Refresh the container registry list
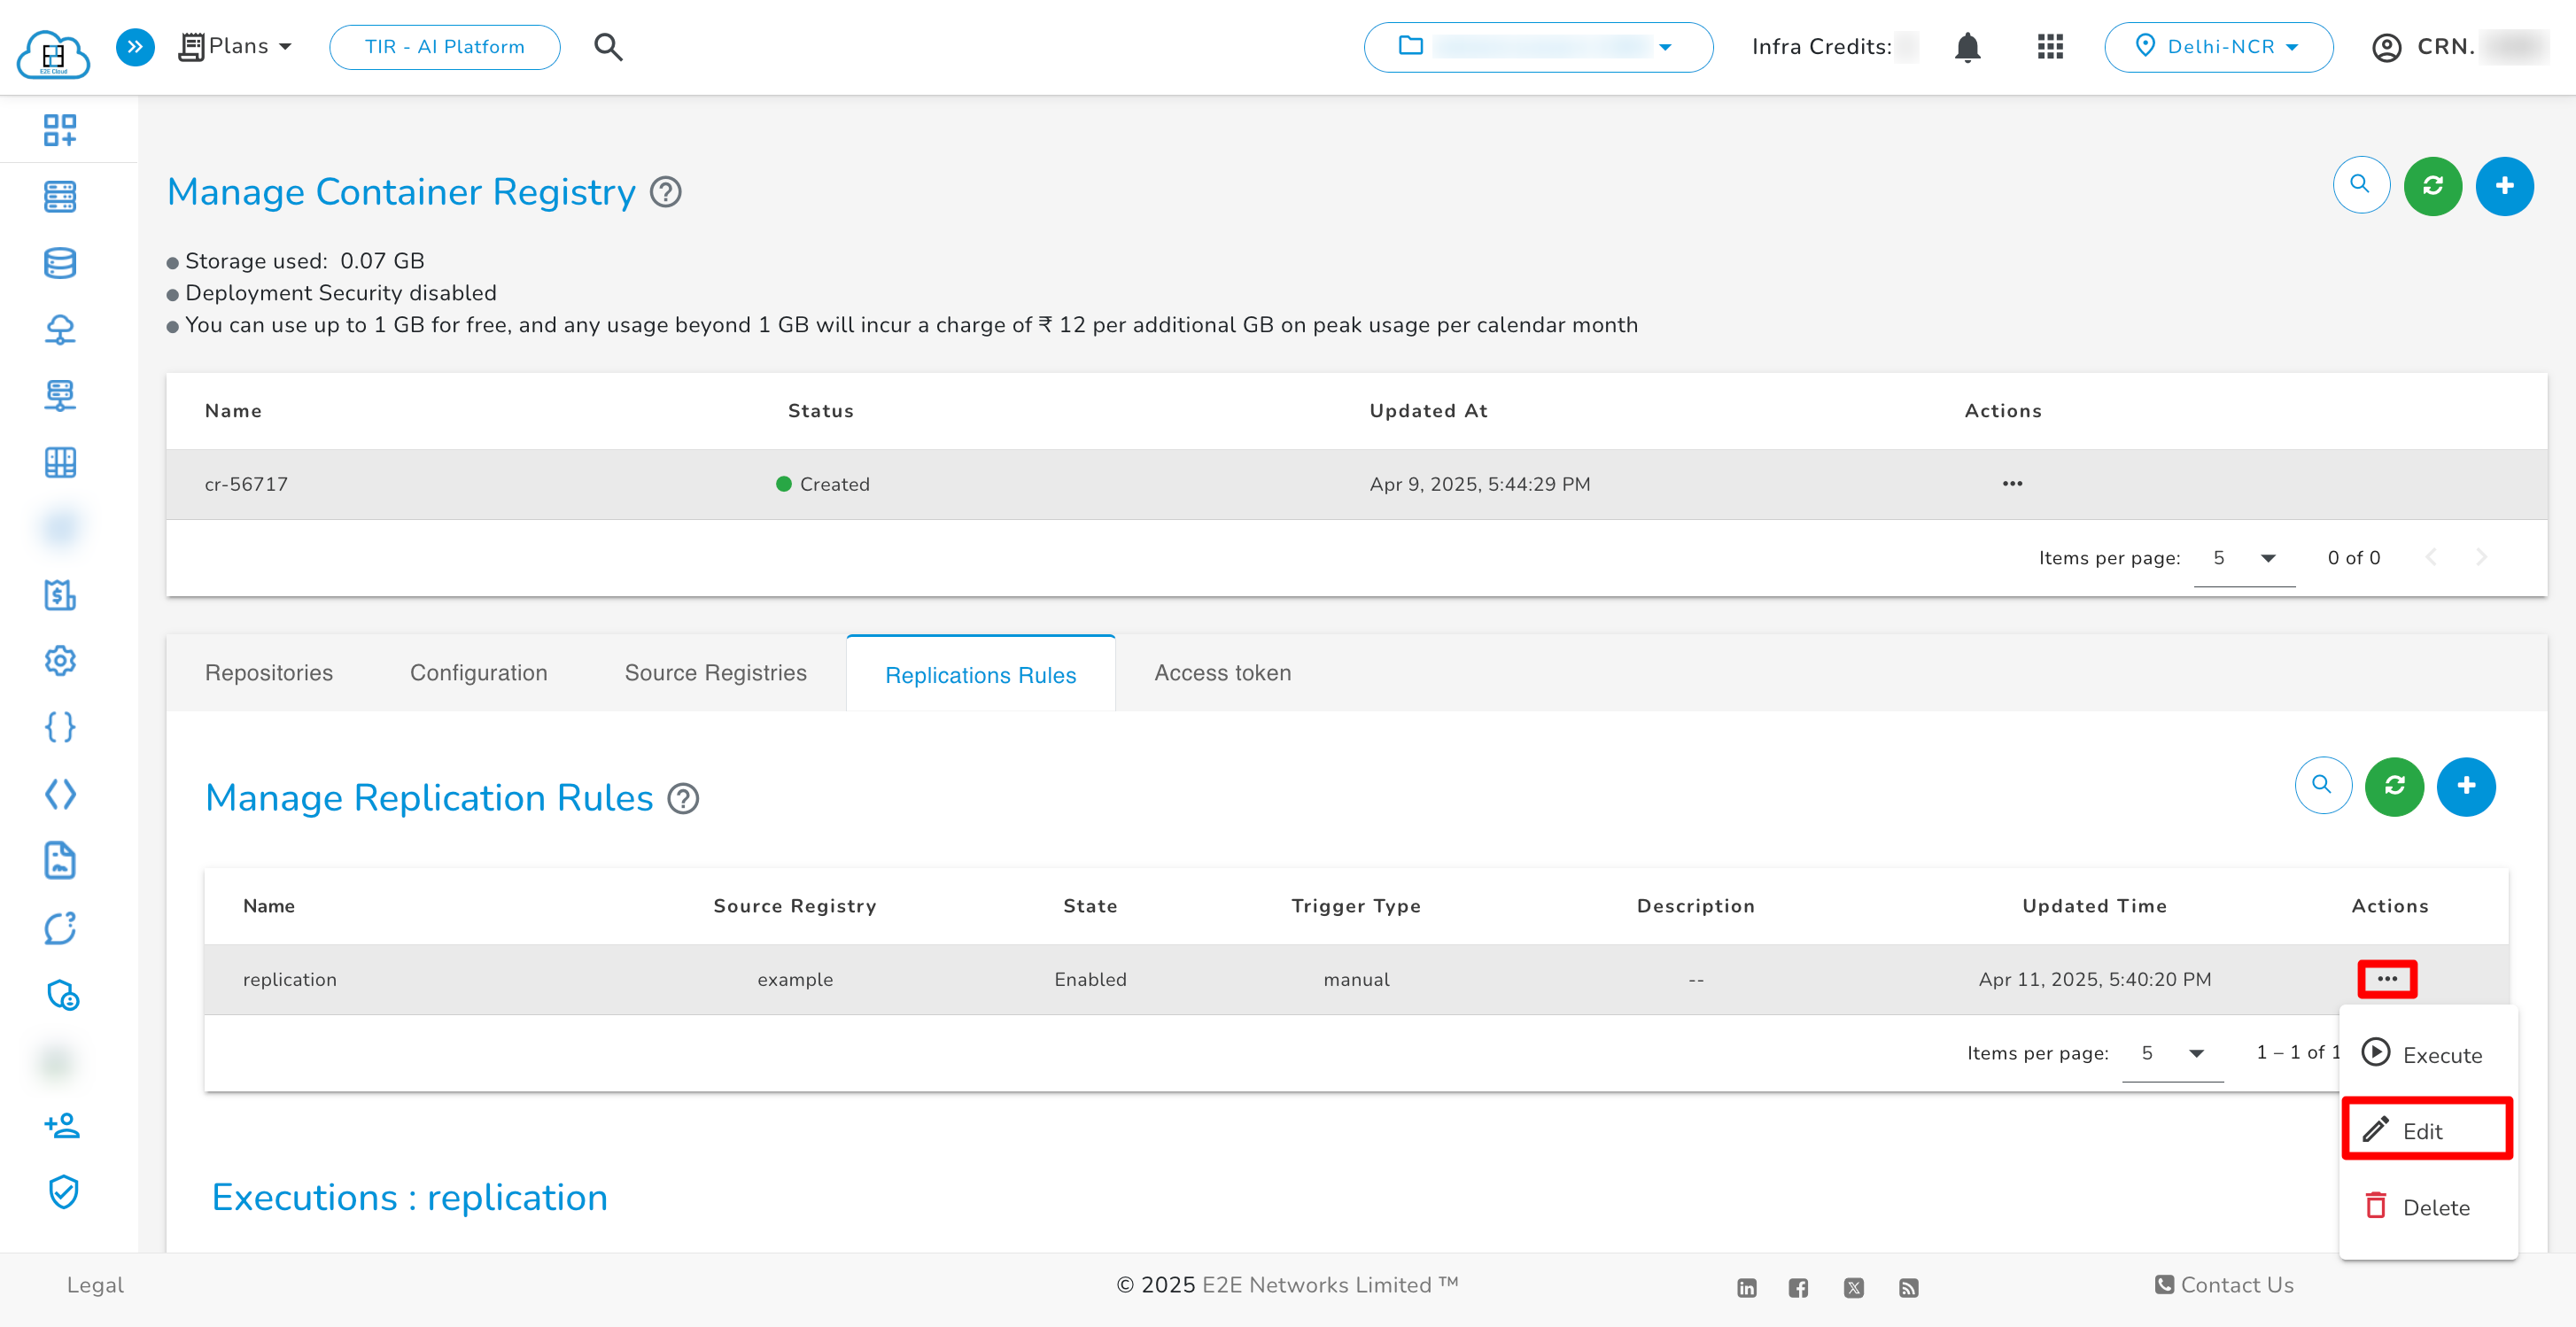Screen dimensions: 2576x1327 tap(2432, 185)
